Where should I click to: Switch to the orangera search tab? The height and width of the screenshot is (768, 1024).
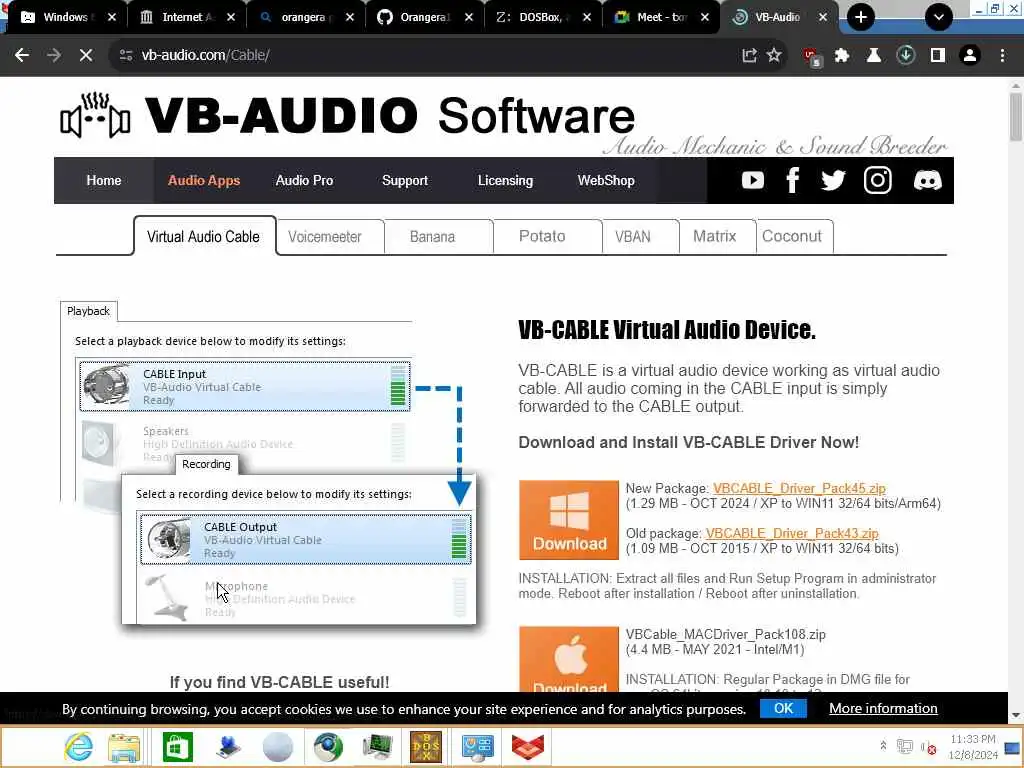tap(306, 17)
